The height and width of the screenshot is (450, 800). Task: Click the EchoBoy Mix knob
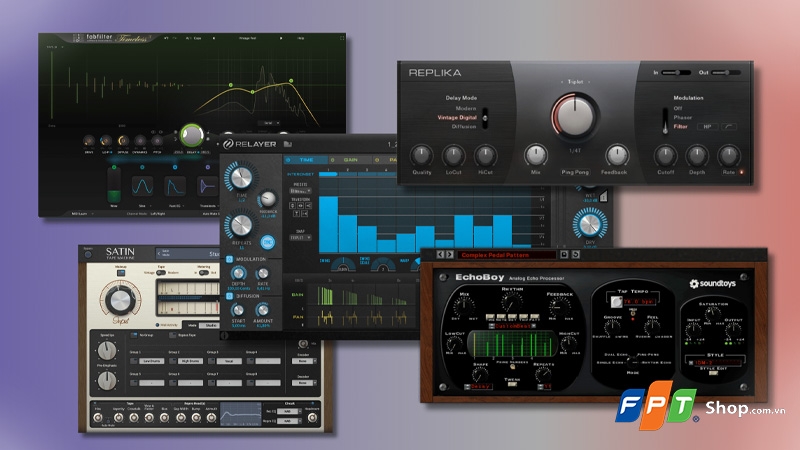pyautogui.click(x=464, y=306)
